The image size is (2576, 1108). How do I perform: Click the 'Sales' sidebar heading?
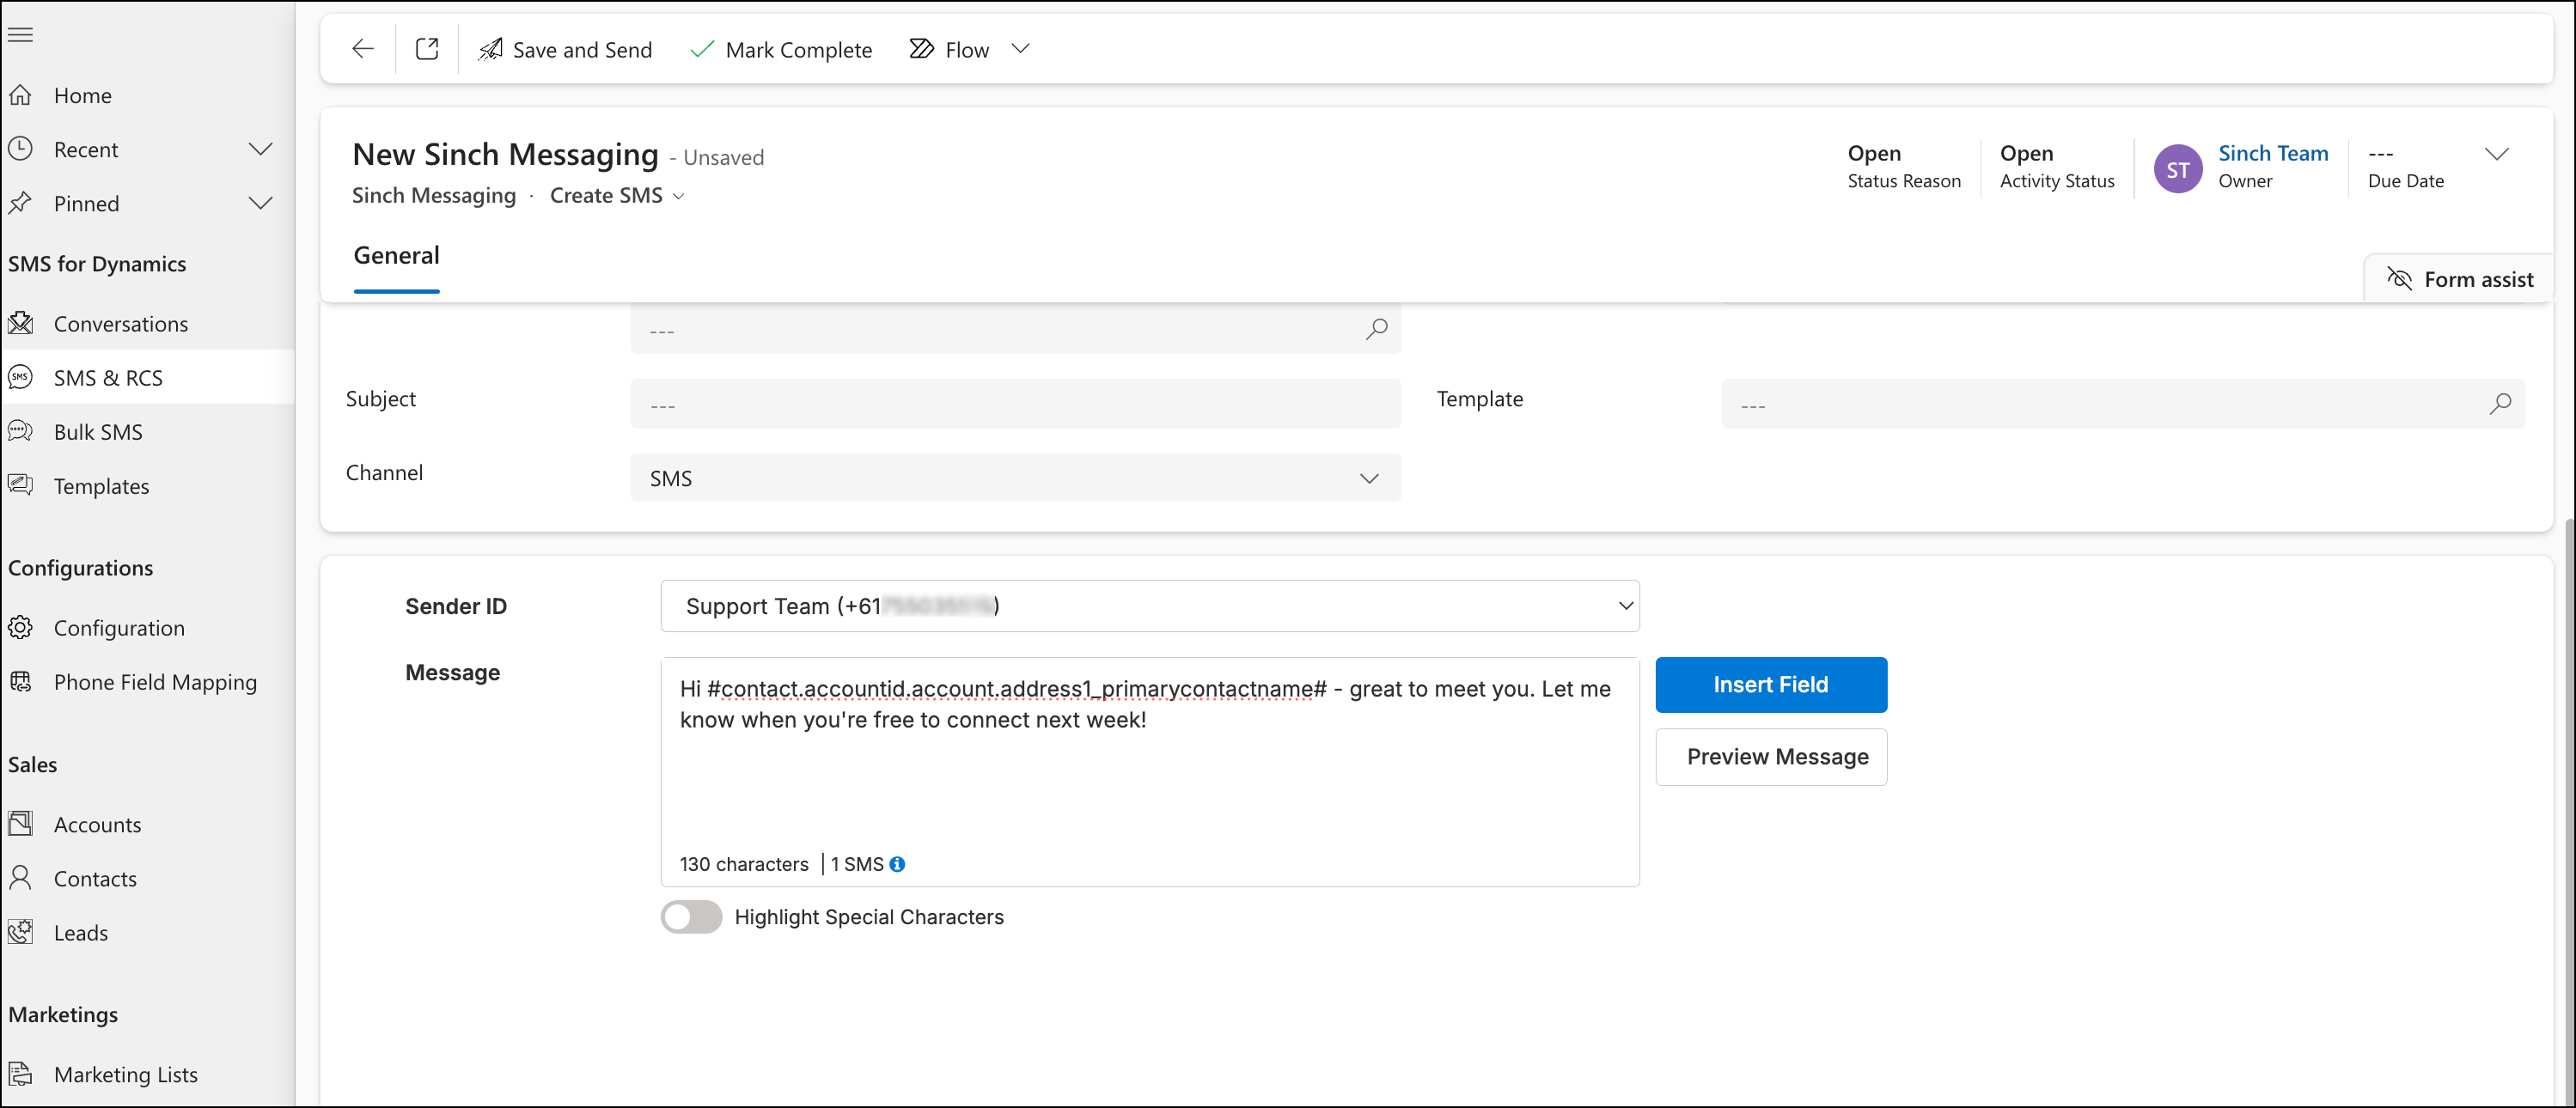pos(33,765)
